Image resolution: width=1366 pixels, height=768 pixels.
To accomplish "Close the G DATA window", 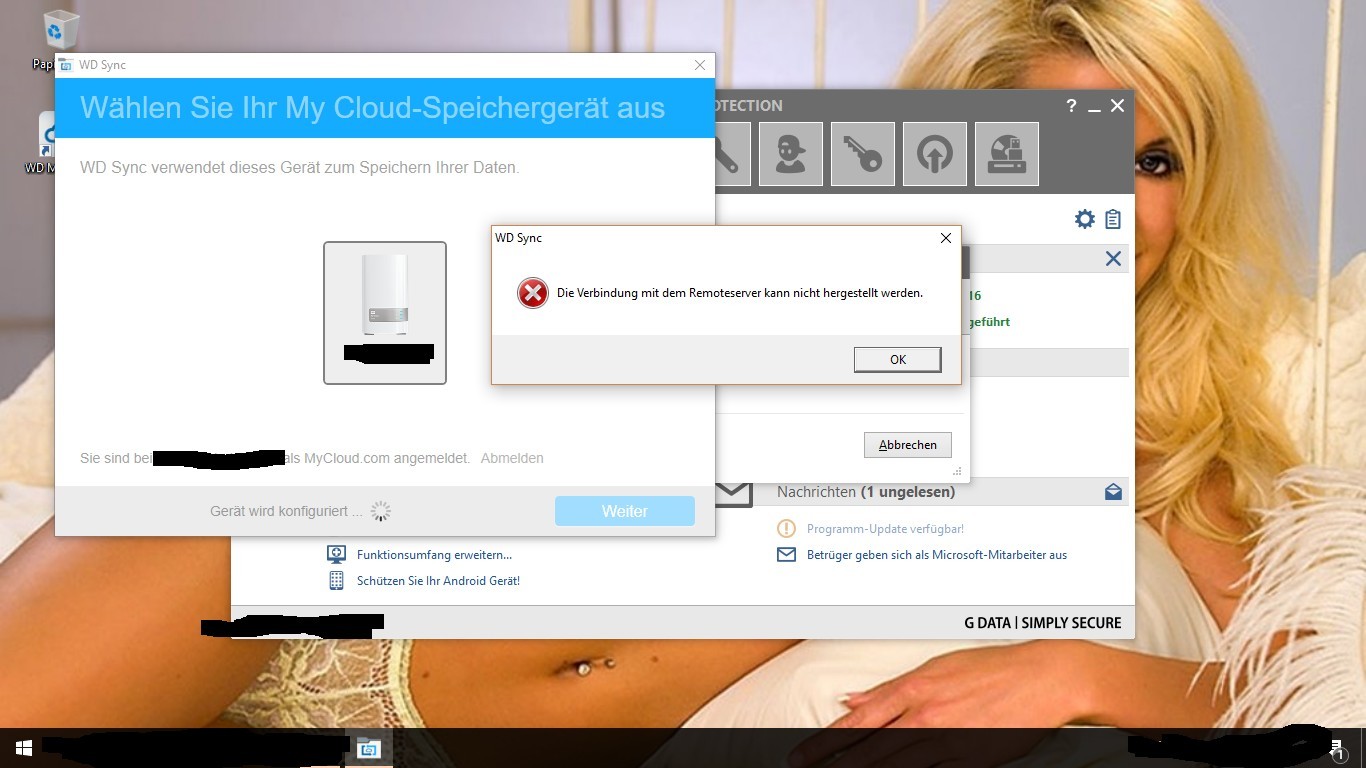I will click(x=1118, y=106).
